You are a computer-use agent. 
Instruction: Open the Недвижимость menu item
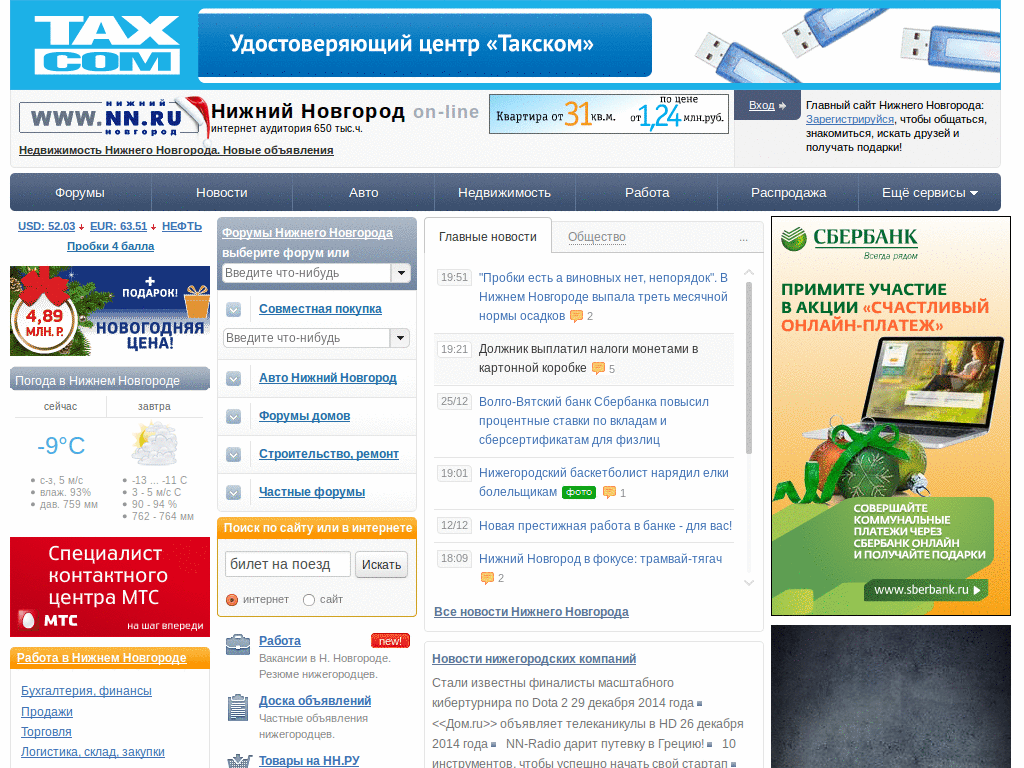point(504,193)
